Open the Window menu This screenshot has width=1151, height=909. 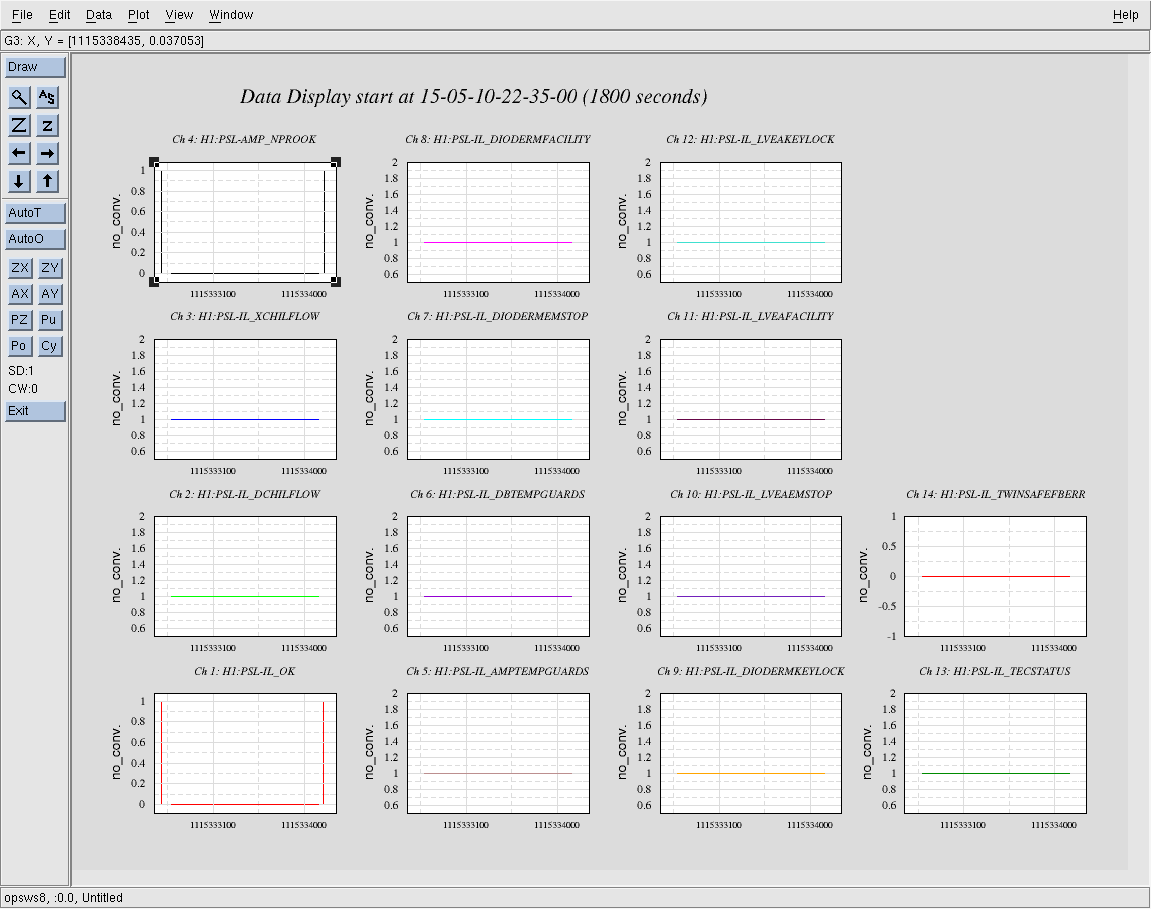click(231, 15)
